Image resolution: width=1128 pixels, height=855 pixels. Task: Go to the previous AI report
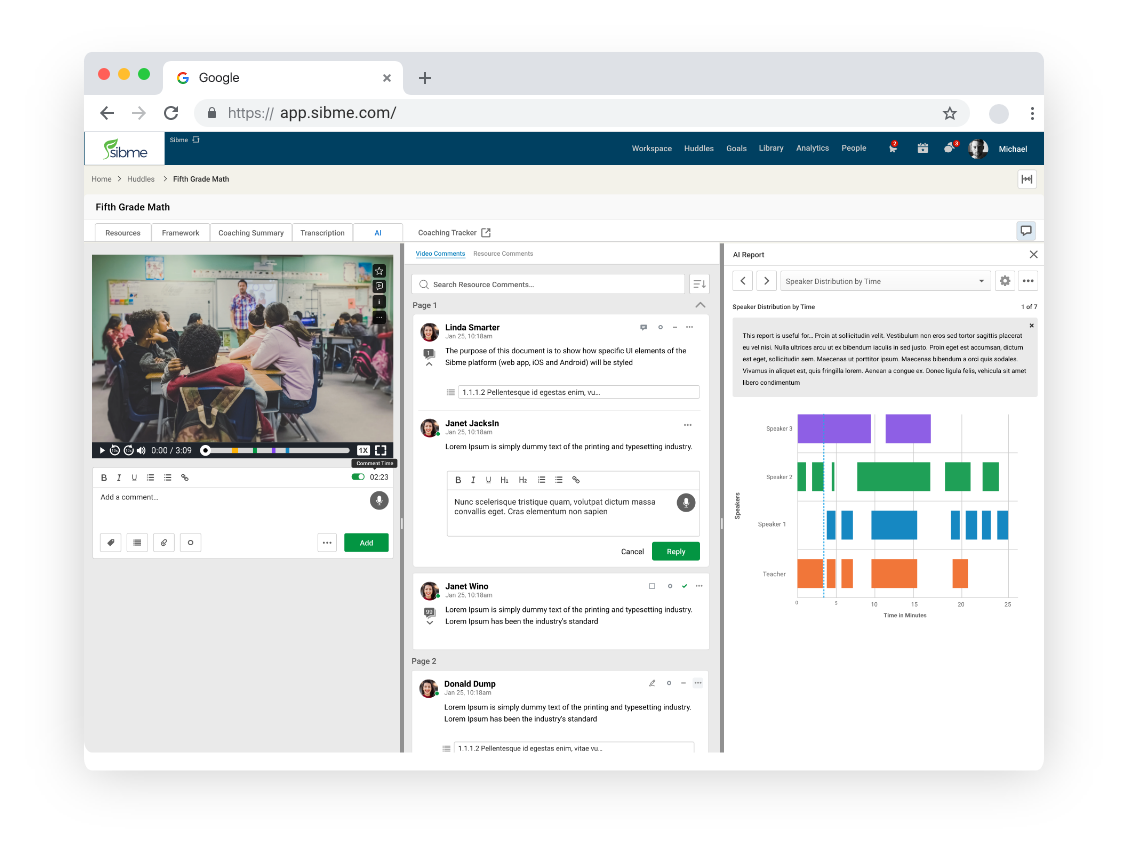coord(743,281)
